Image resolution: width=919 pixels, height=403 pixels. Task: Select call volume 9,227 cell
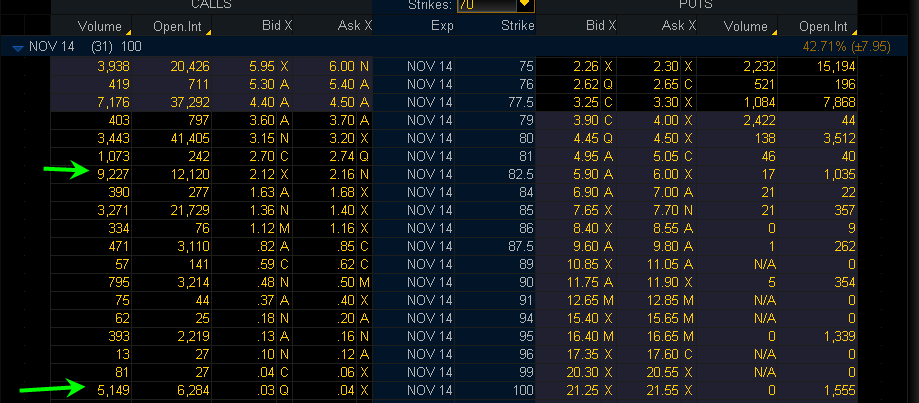tap(100, 172)
